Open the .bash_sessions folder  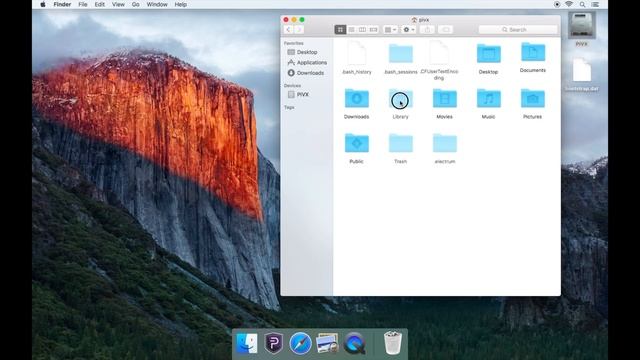pyautogui.click(x=400, y=53)
